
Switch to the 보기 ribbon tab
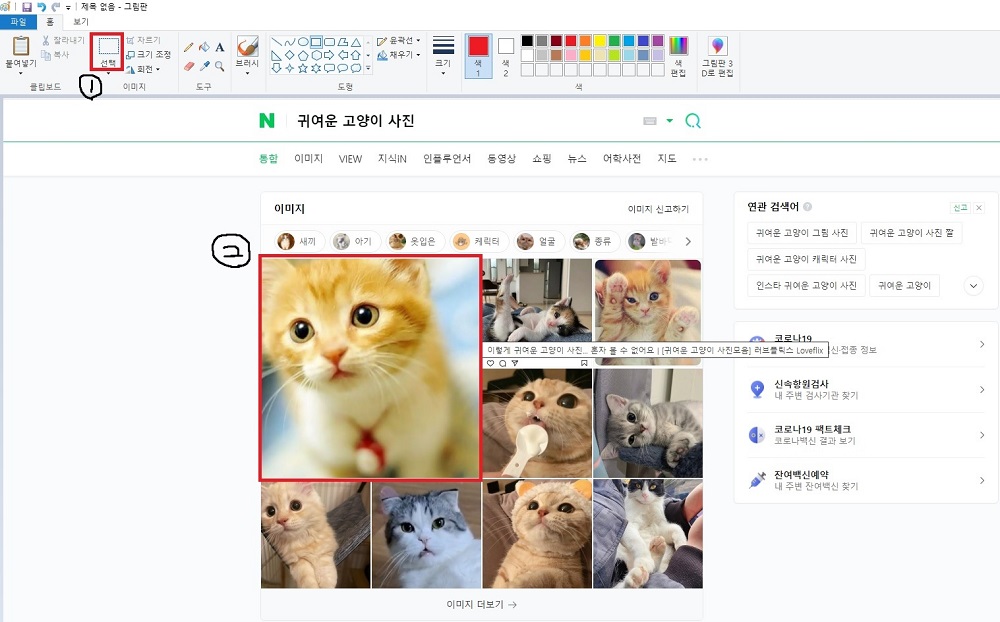[x=81, y=22]
